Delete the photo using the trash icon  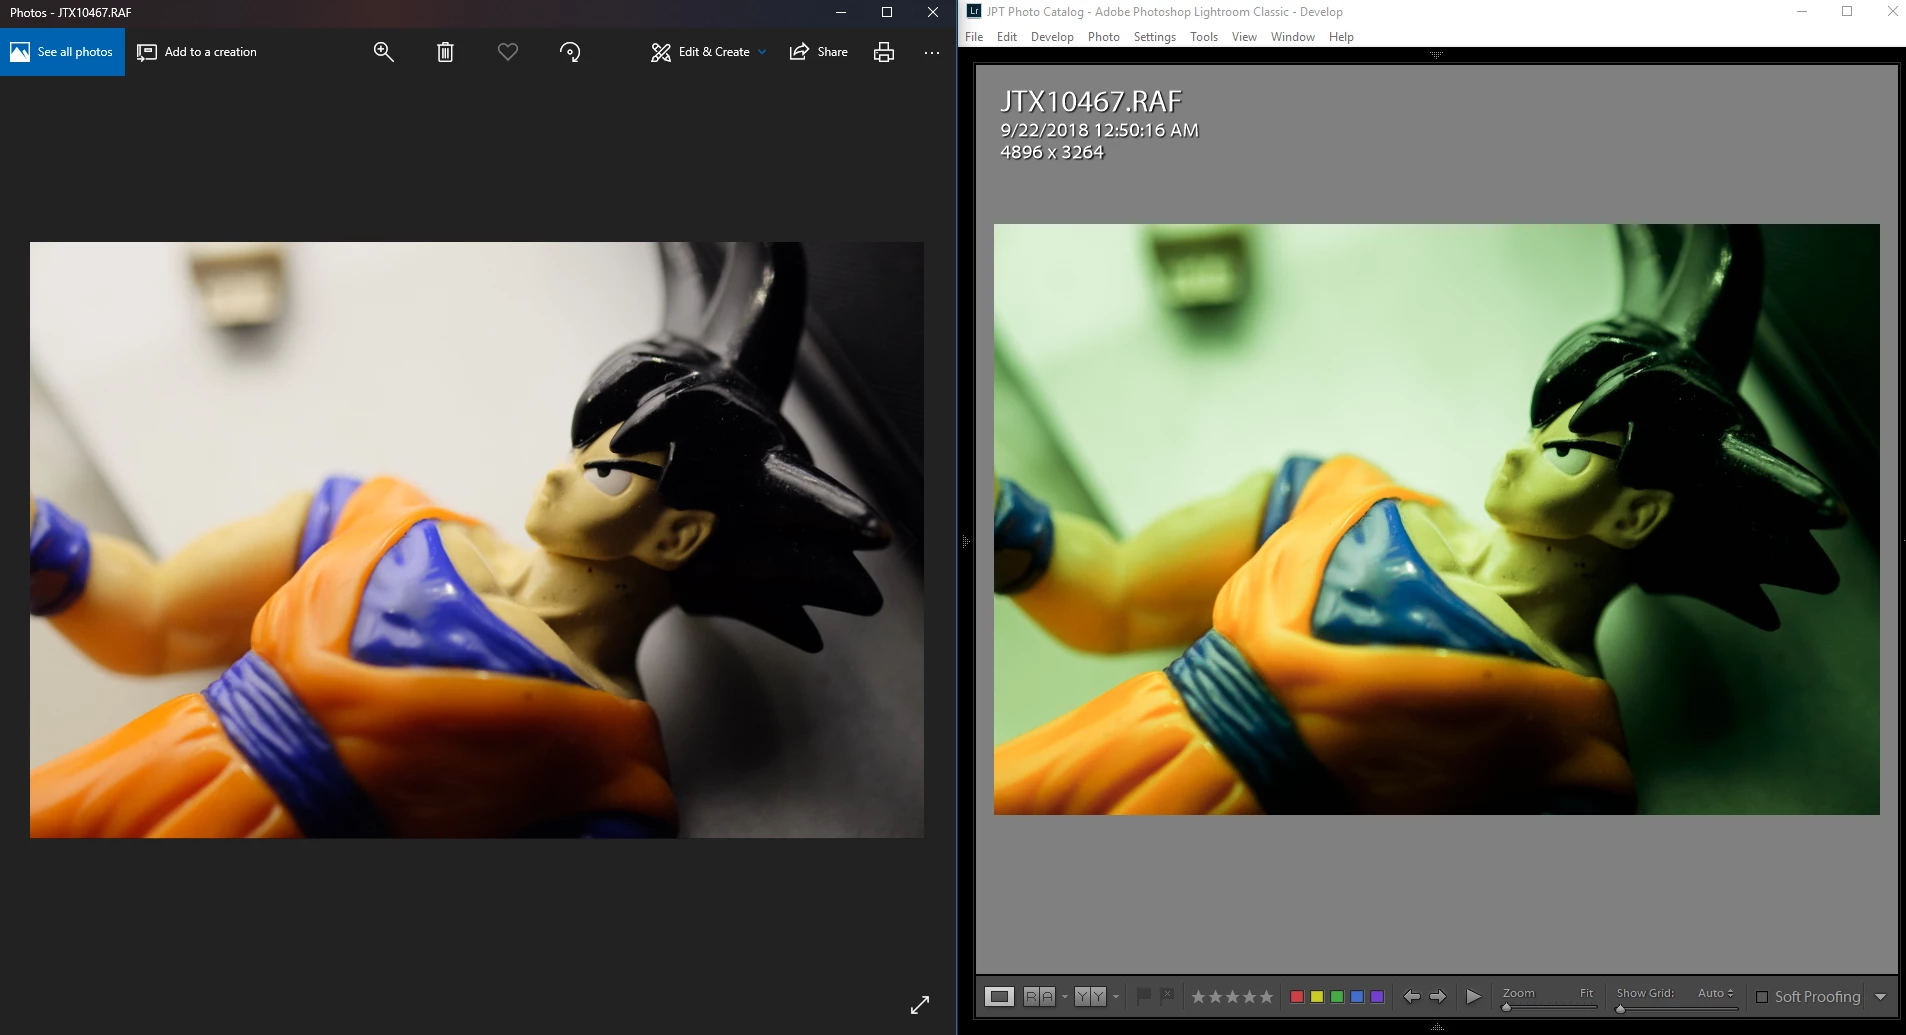point(445,52)
